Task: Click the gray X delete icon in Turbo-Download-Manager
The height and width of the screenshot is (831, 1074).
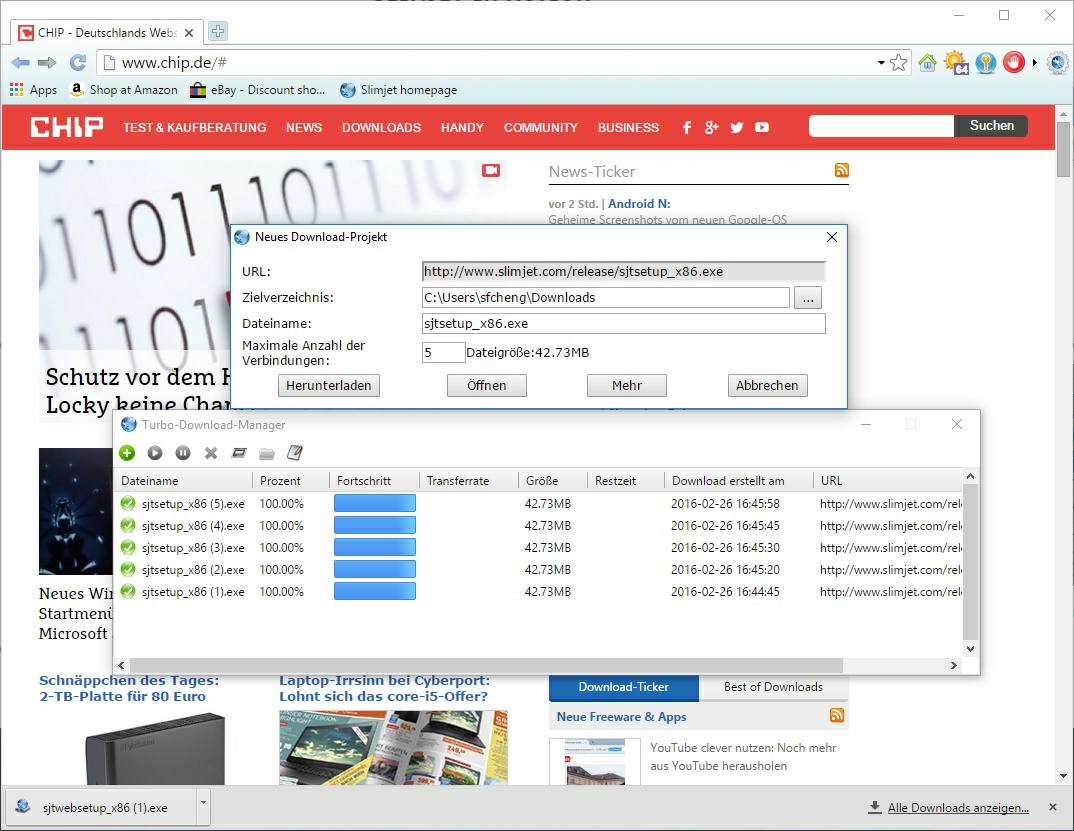Action: (211, 453)
